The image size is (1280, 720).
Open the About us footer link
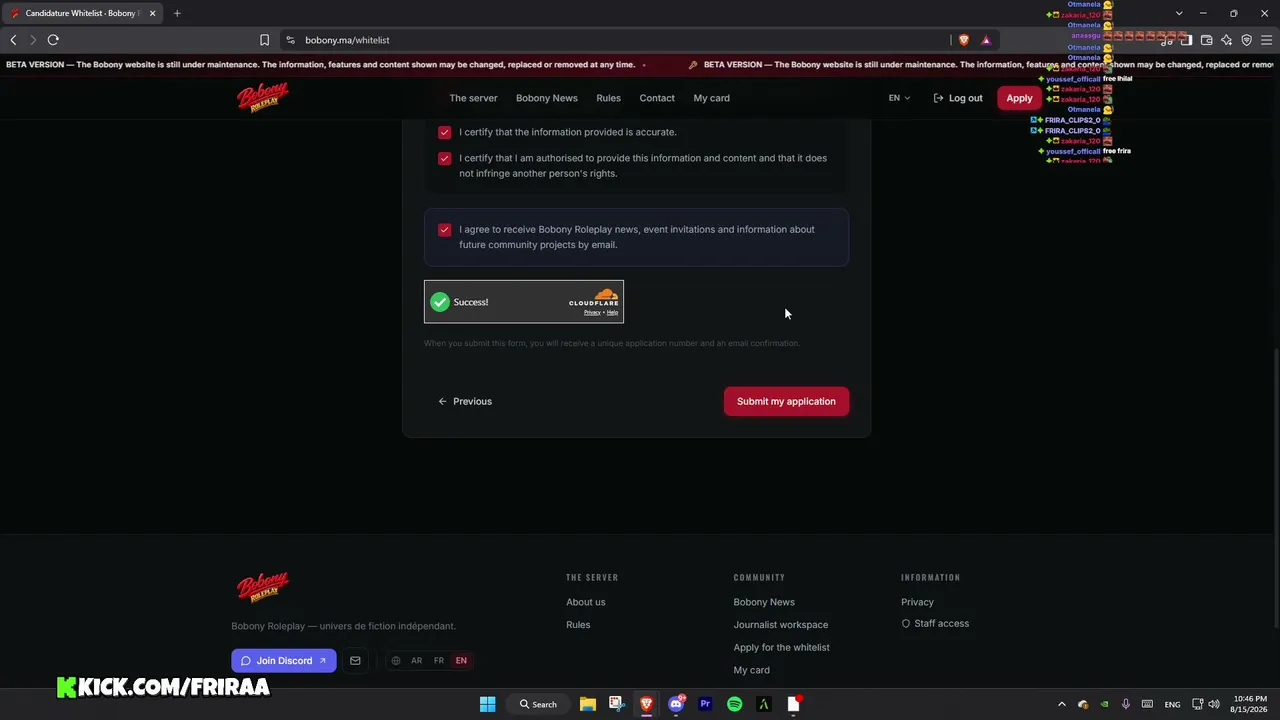click(x=586, y=602)
